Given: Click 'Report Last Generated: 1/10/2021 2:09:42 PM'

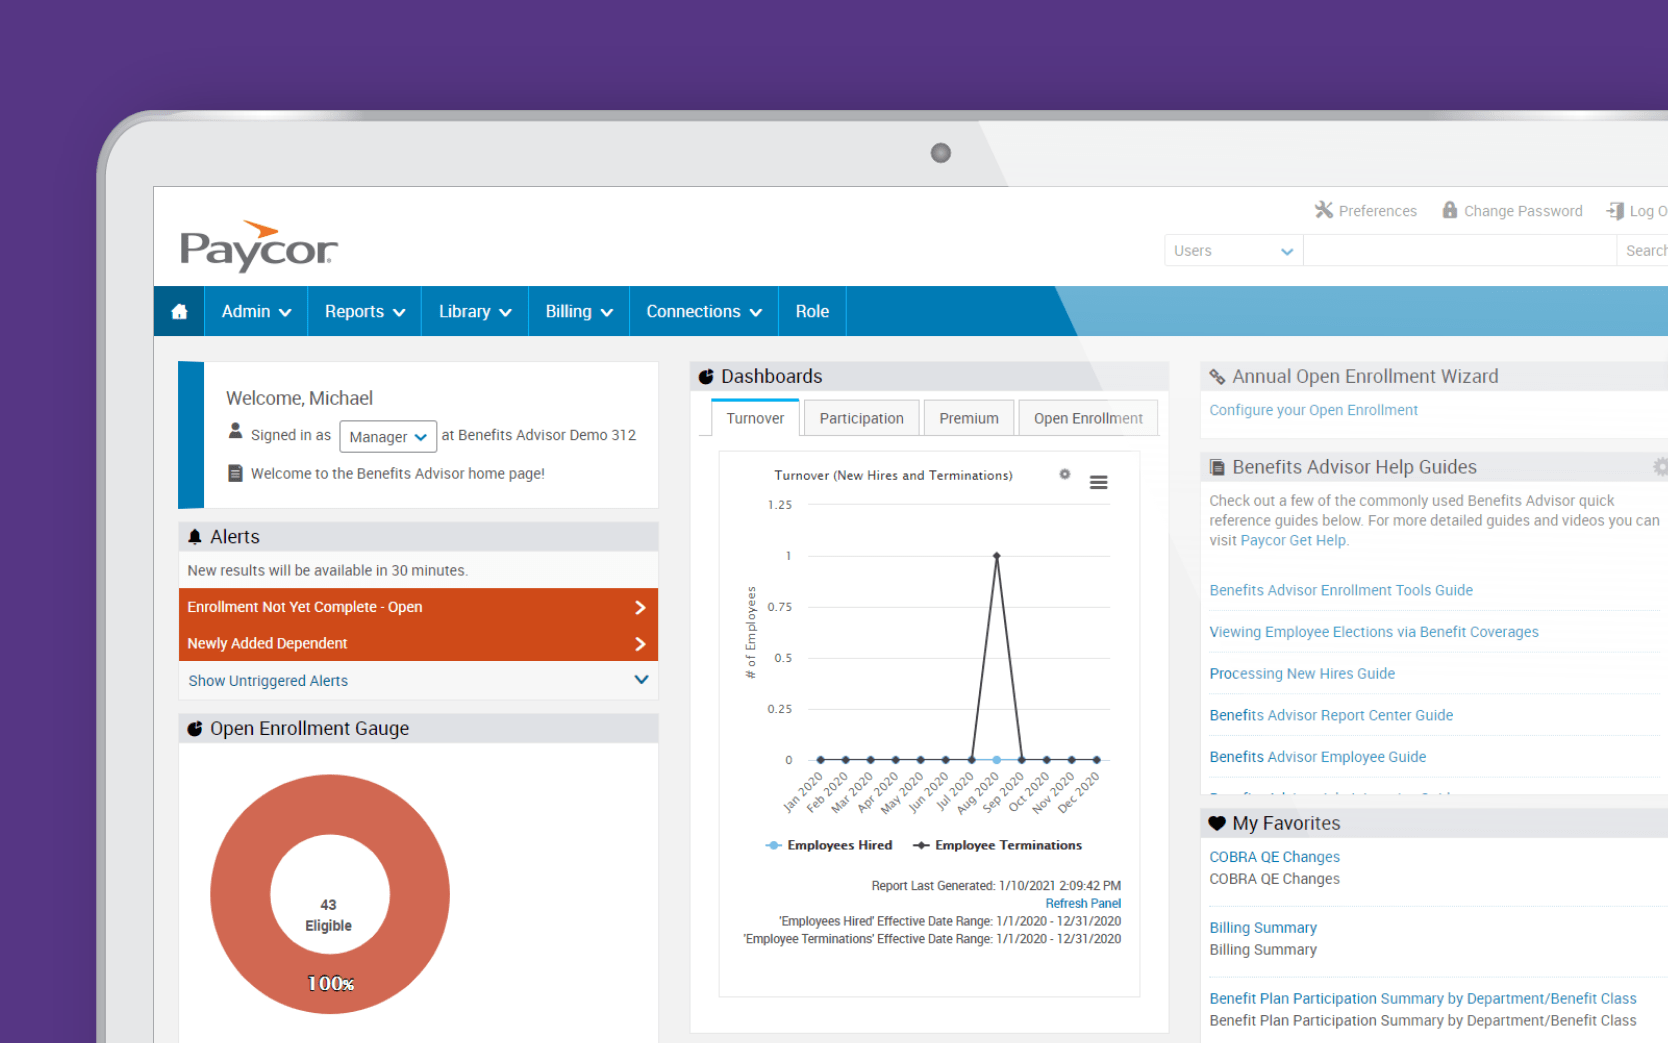Looking at the screenshot, I should pos(996,886).
